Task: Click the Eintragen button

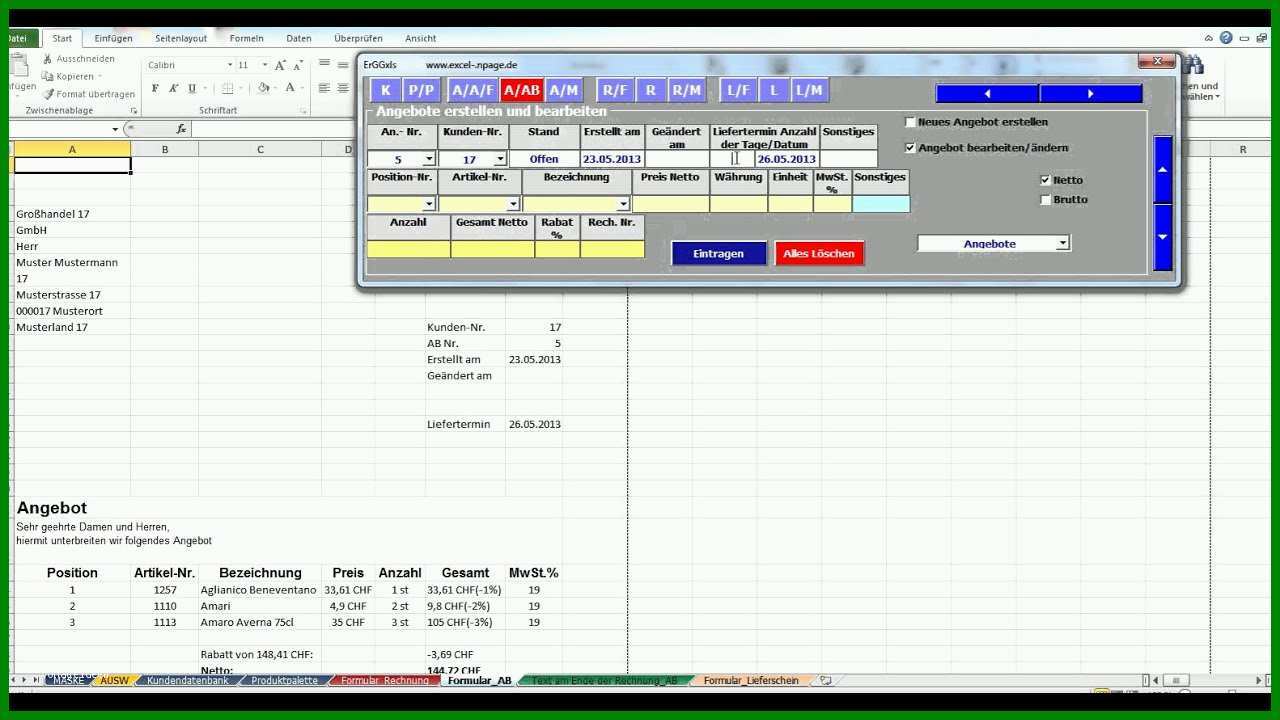Action: point(718,253)
